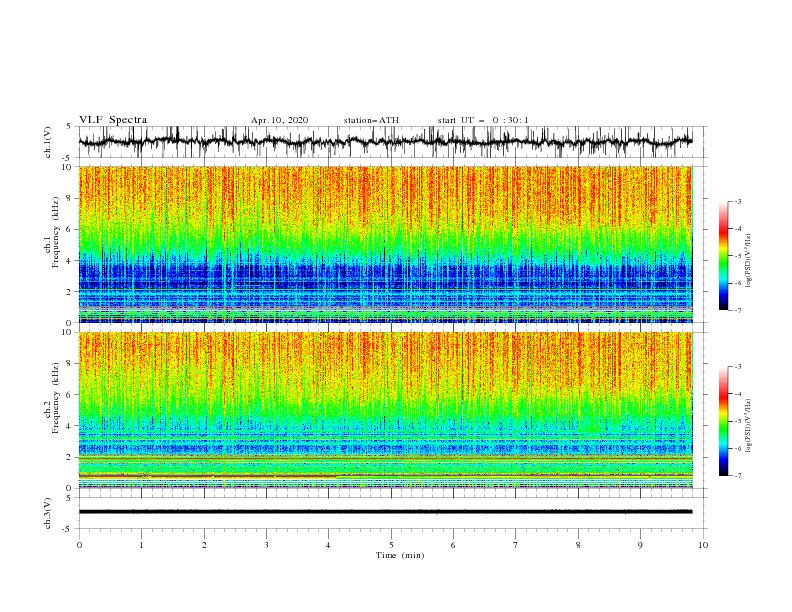Click the "4" tick on the time axis

click(328, 545)
